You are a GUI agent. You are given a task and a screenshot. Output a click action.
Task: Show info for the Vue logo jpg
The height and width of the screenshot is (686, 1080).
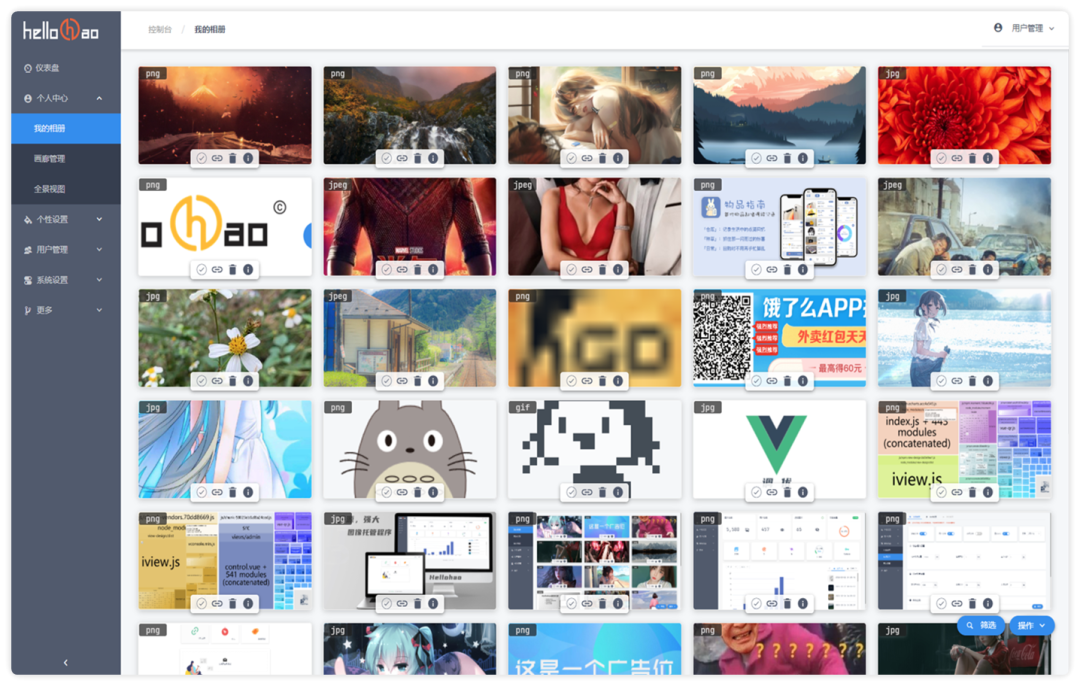802,492
